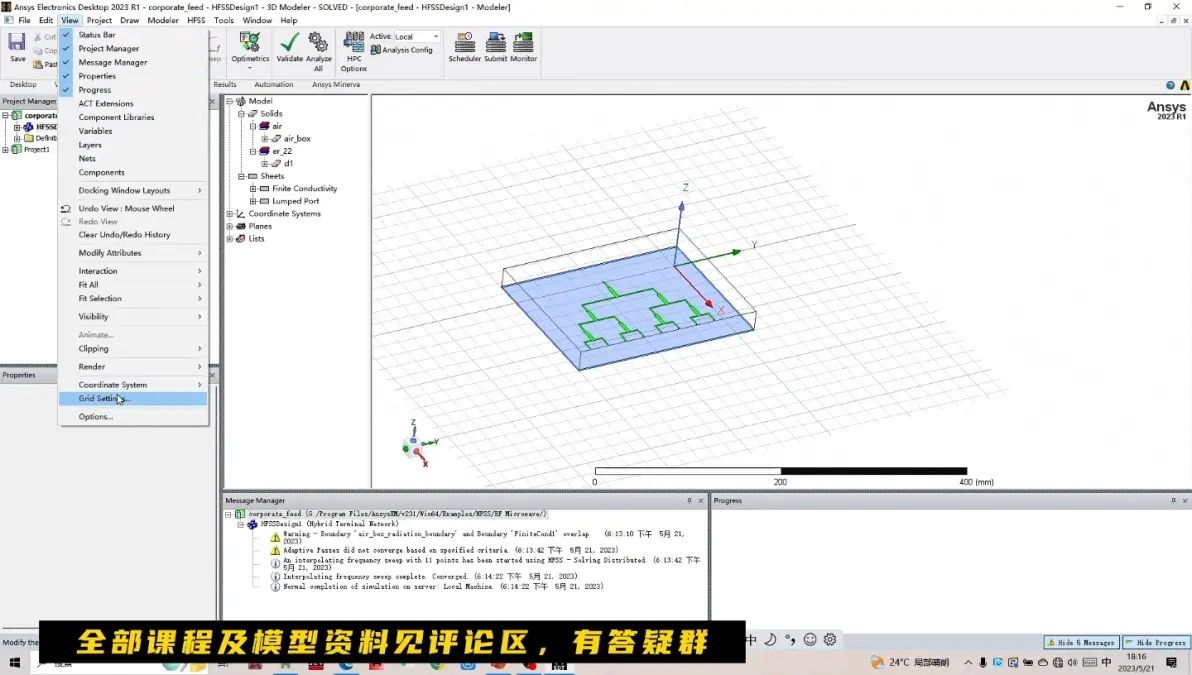Open the Project menu
The image size is (1192, 675).
coord(99,21)
